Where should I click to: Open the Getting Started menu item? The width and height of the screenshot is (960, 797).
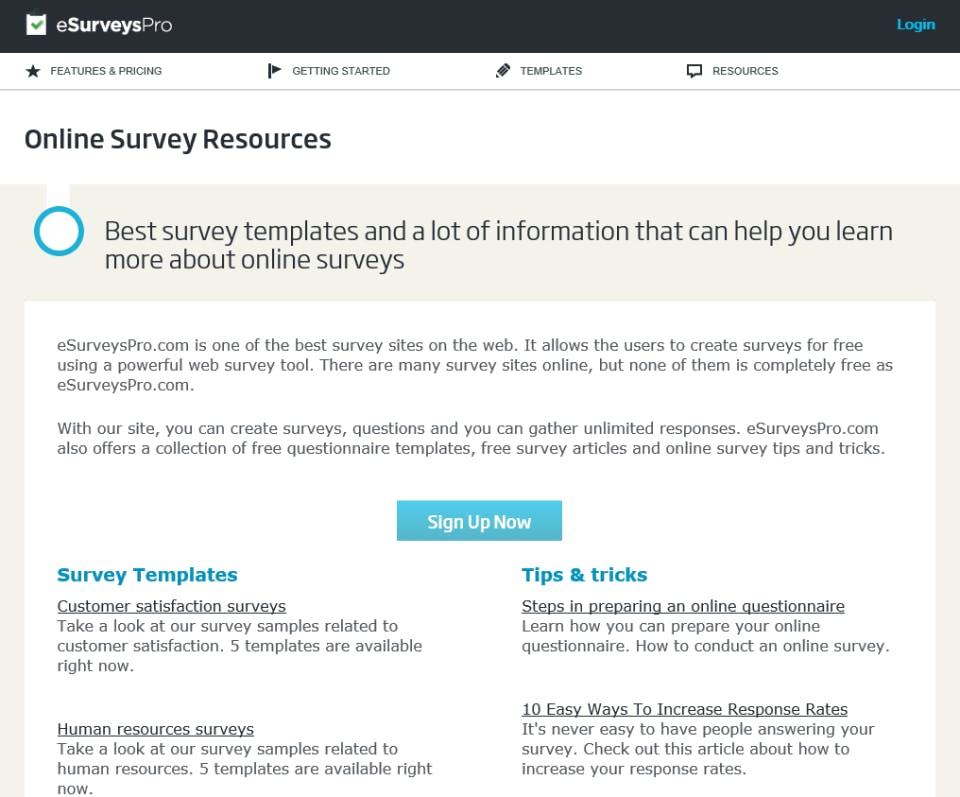tap(340, 71)
